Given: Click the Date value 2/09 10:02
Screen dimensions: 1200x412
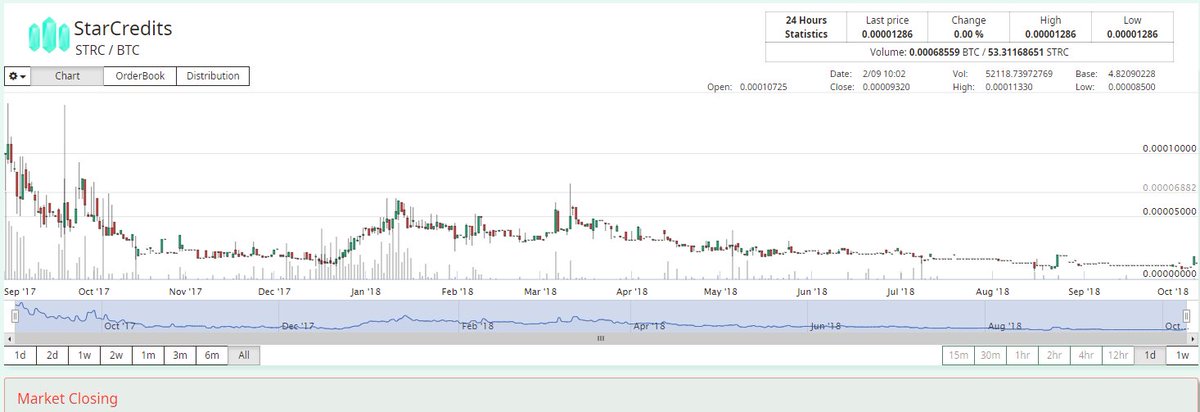Looking at the screenshot, I should tap(885, 75).
